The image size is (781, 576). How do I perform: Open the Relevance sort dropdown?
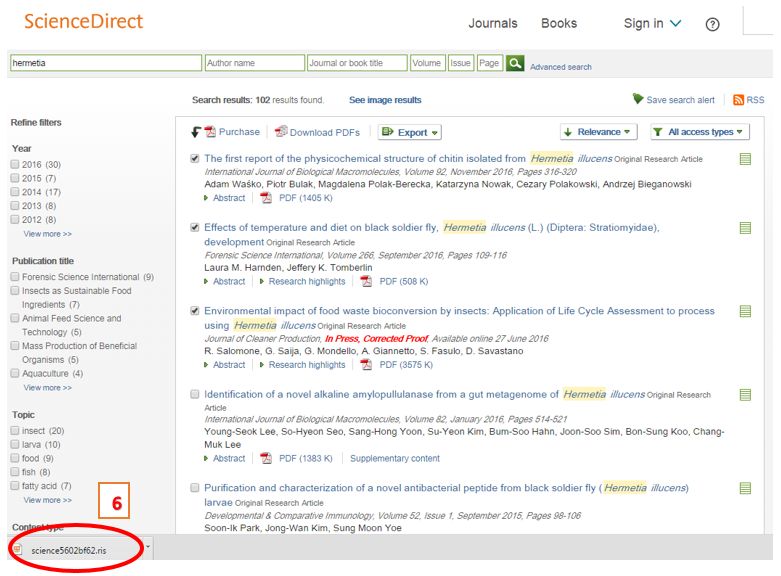coord(598,132)
